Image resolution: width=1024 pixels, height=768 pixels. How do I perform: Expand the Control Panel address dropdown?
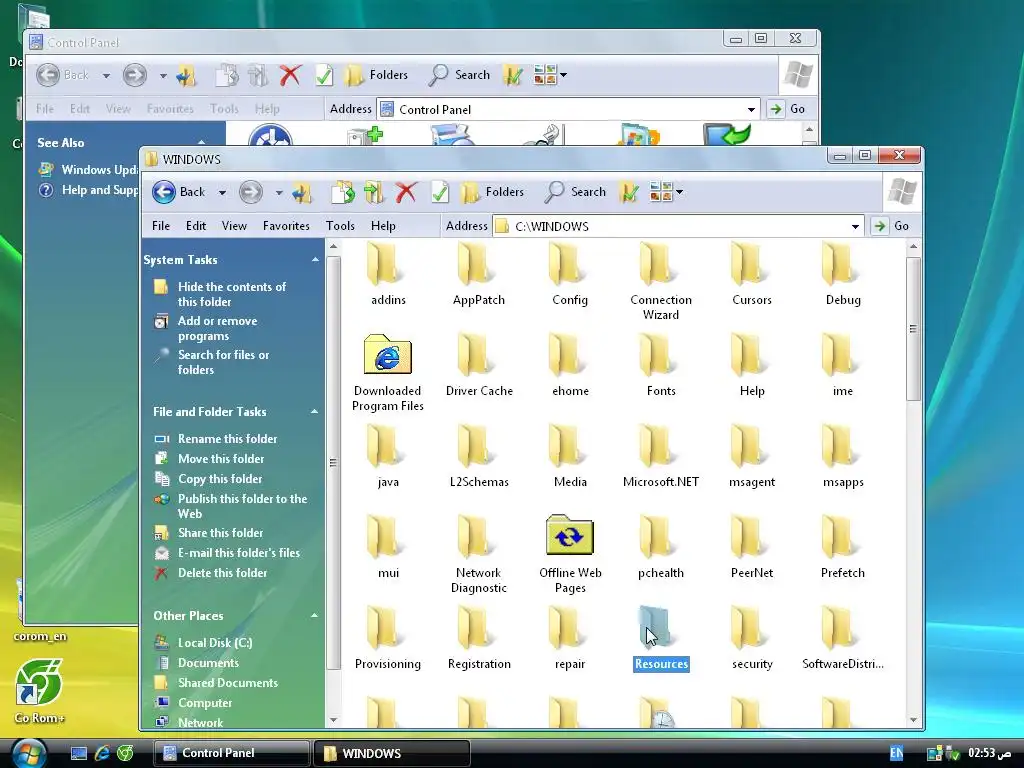(751, 110)
